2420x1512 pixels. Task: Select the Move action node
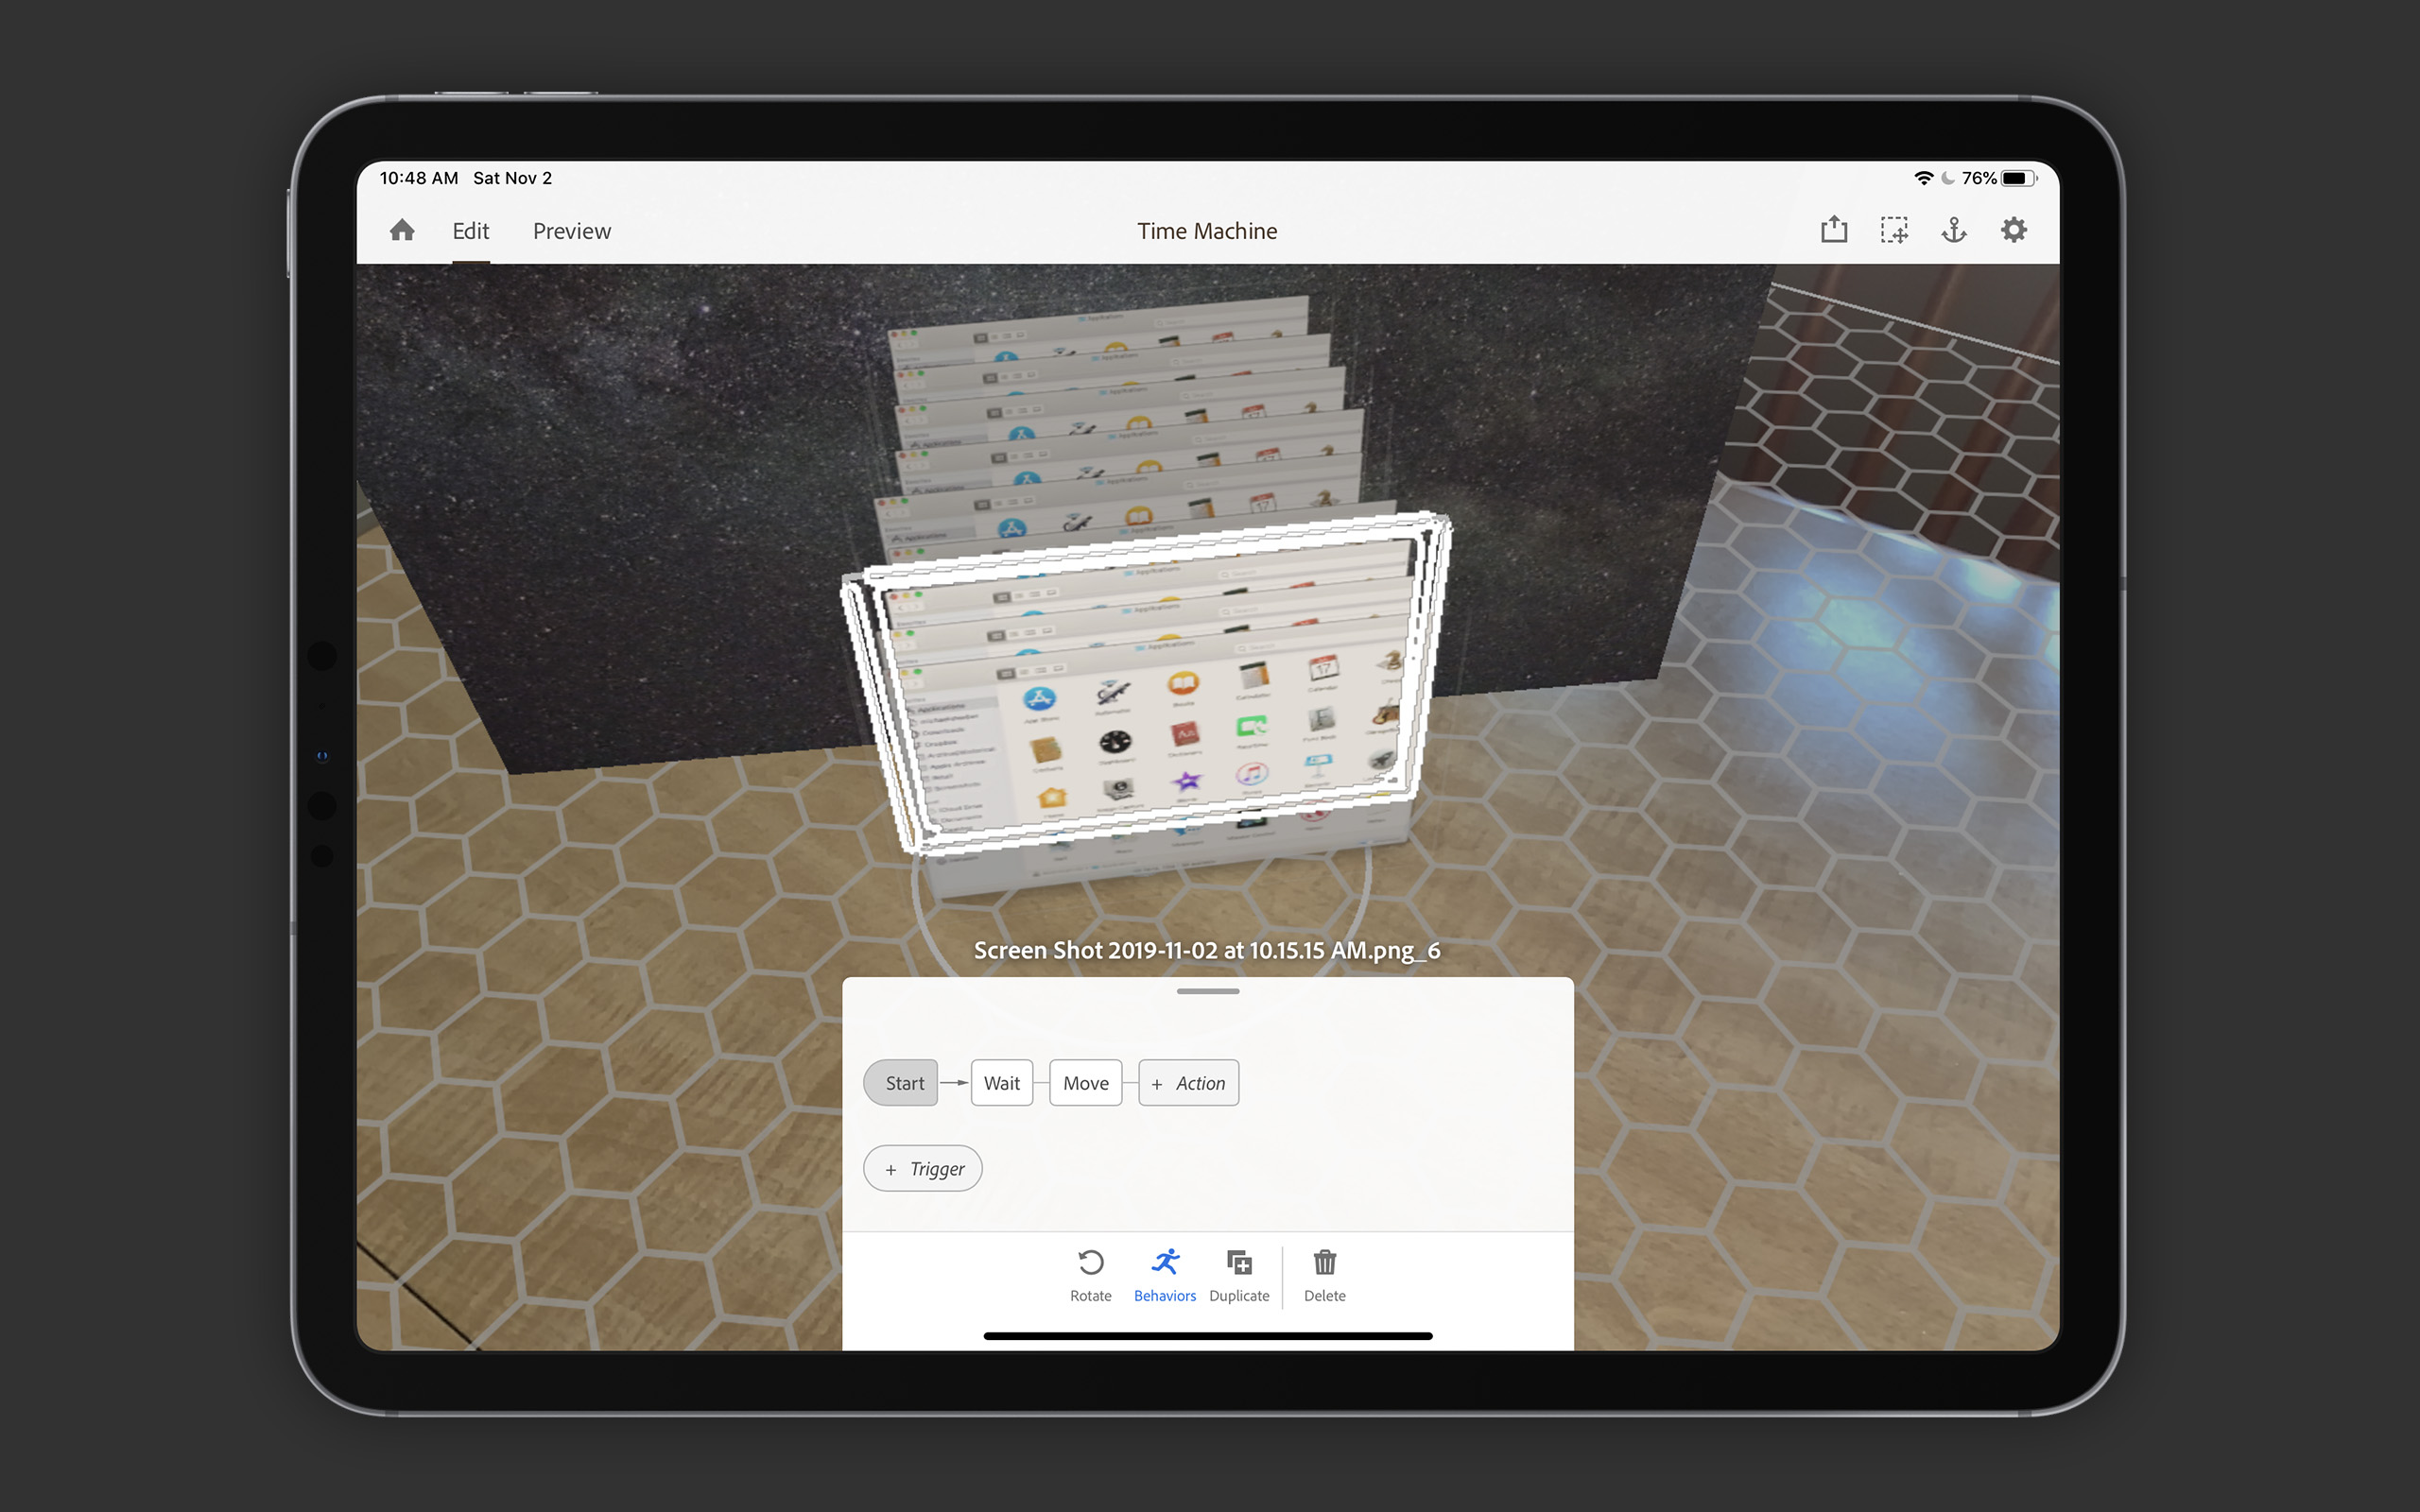[x=1085, y=1082]
